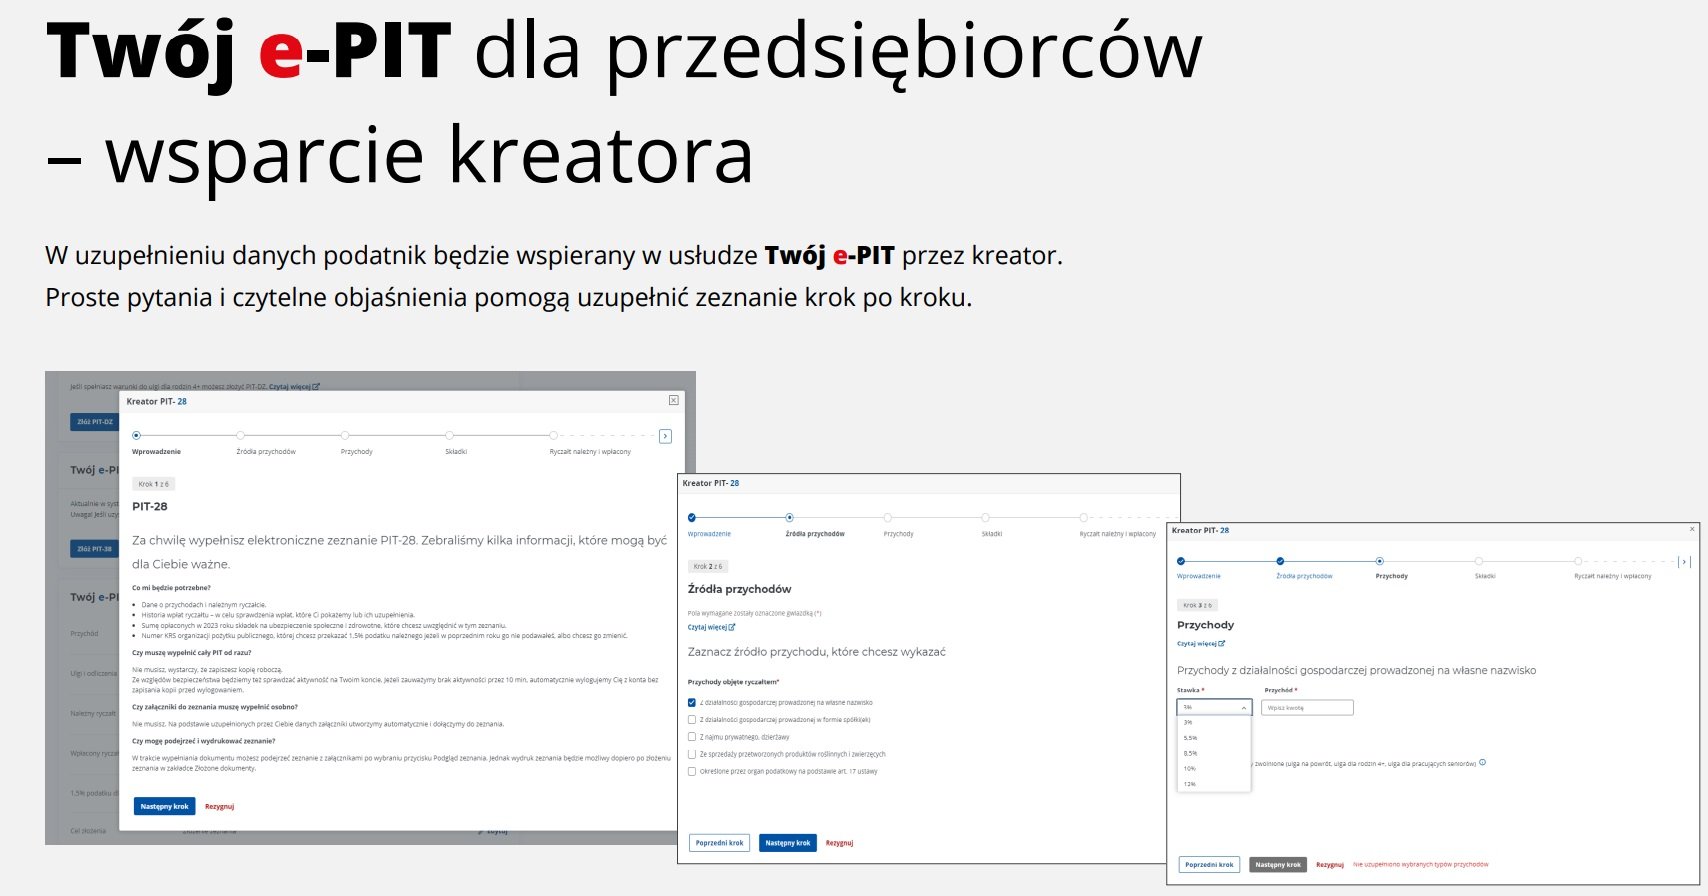The image size is (1708, 896).
Task: Click 'Następny krok' in the Krok 1 window
Action: click(165, 806)
